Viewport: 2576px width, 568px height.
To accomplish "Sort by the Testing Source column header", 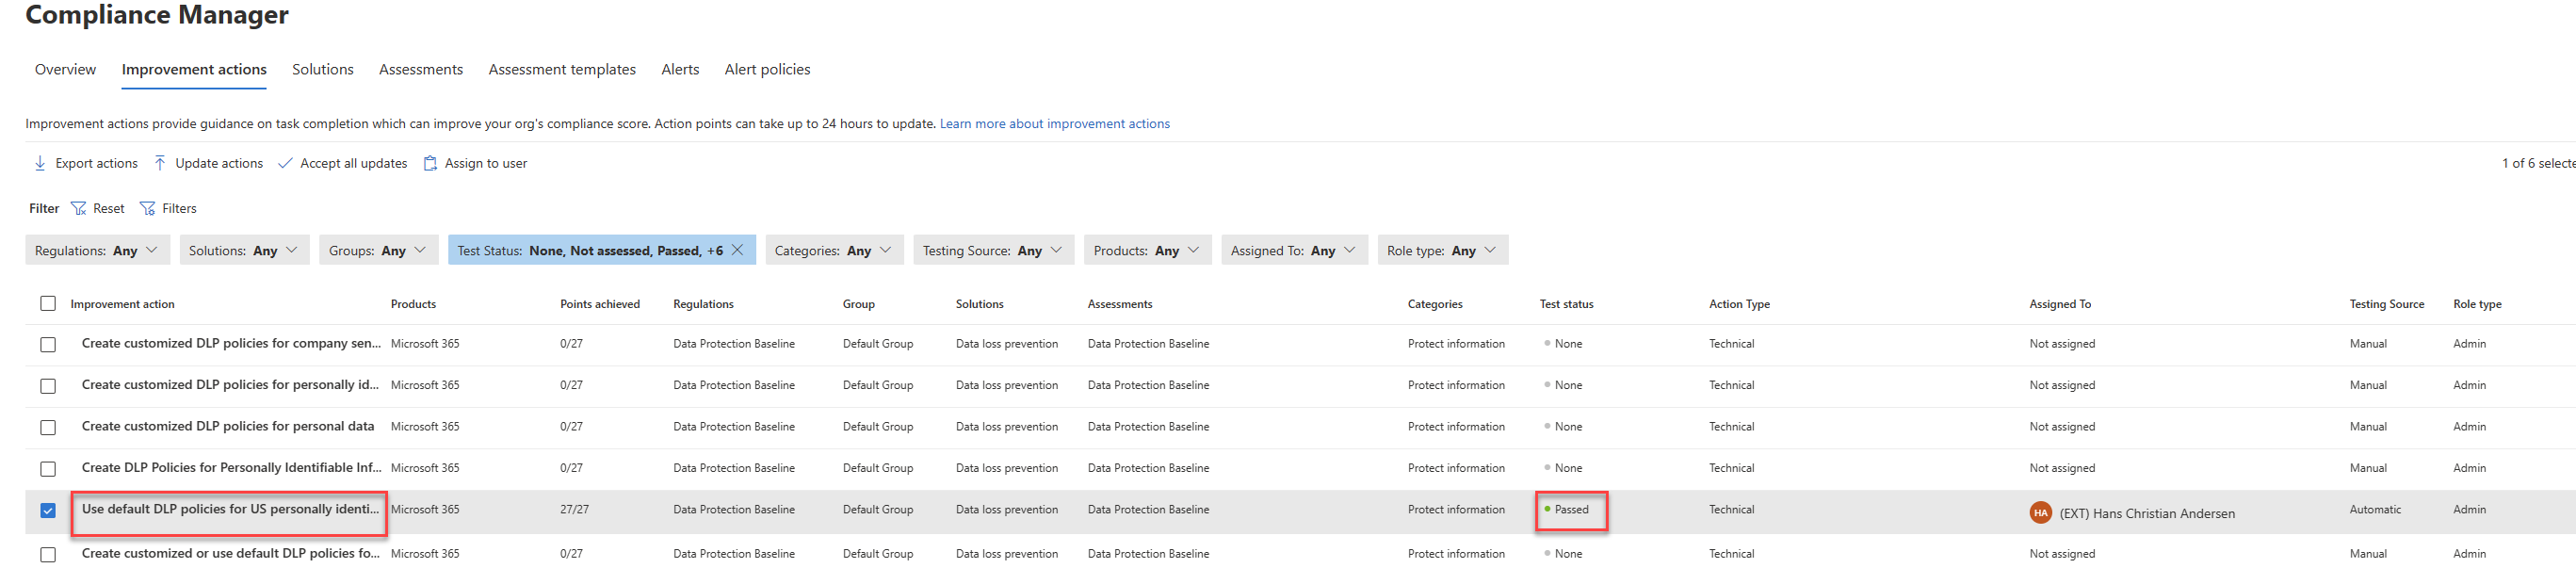I will (x=2386, y=304).
